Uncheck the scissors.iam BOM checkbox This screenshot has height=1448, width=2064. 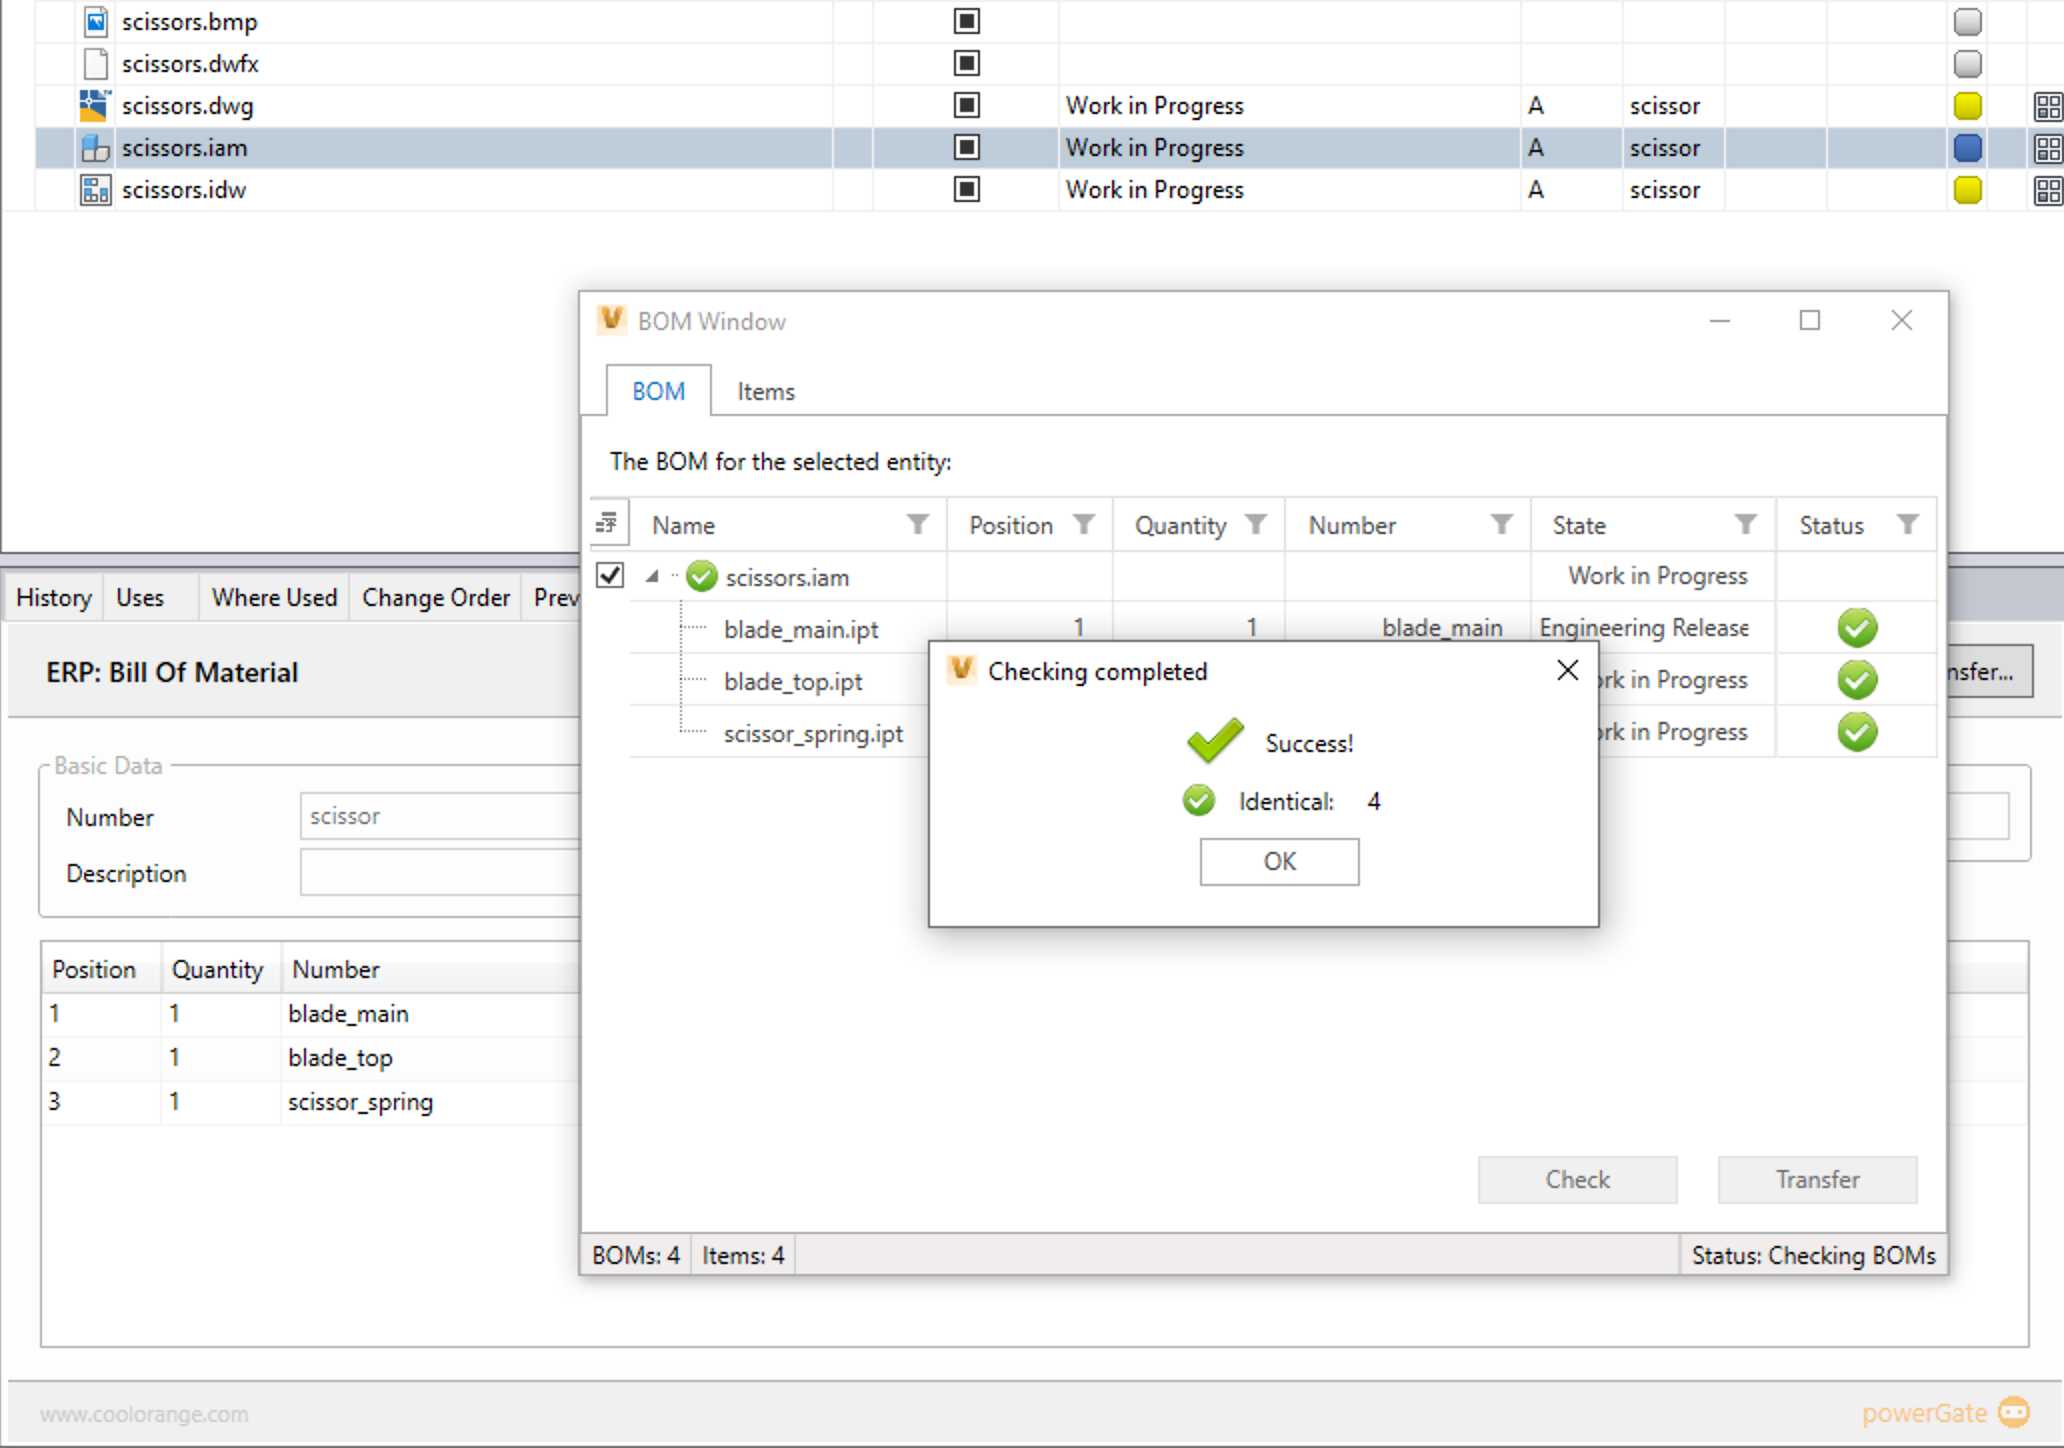610,576
